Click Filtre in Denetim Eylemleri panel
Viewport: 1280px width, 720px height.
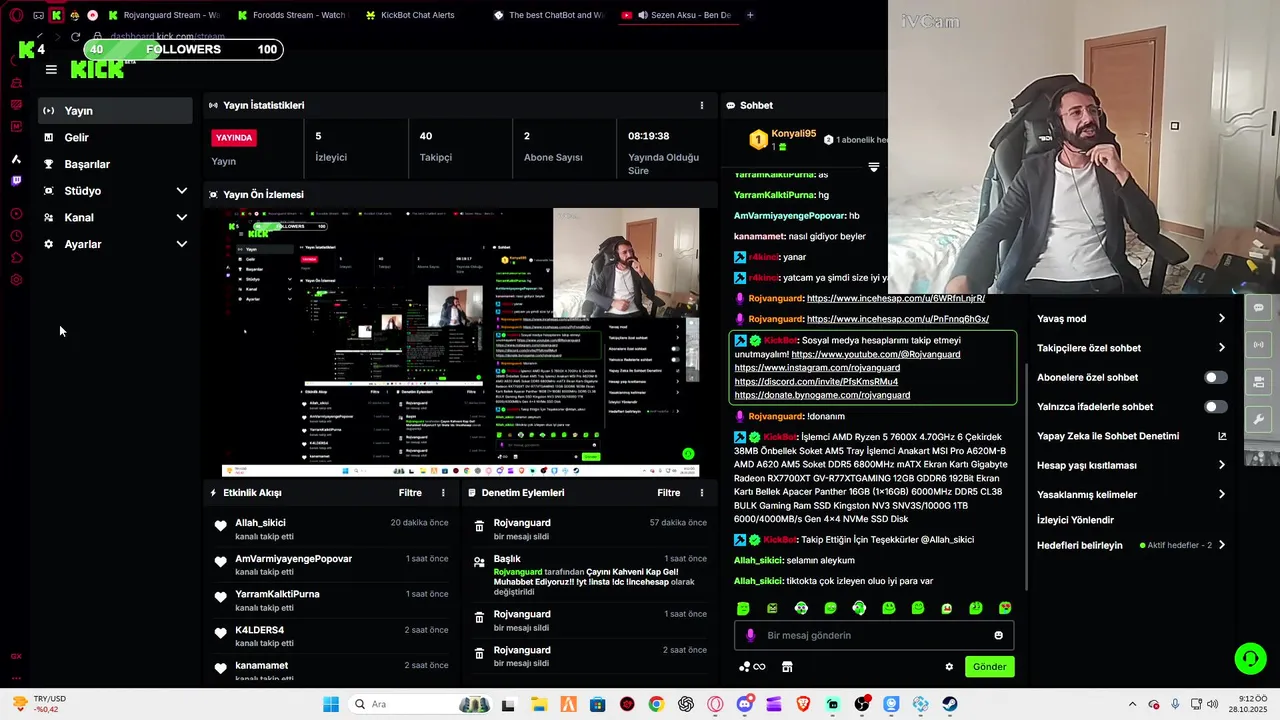click(x=669, y=493)
